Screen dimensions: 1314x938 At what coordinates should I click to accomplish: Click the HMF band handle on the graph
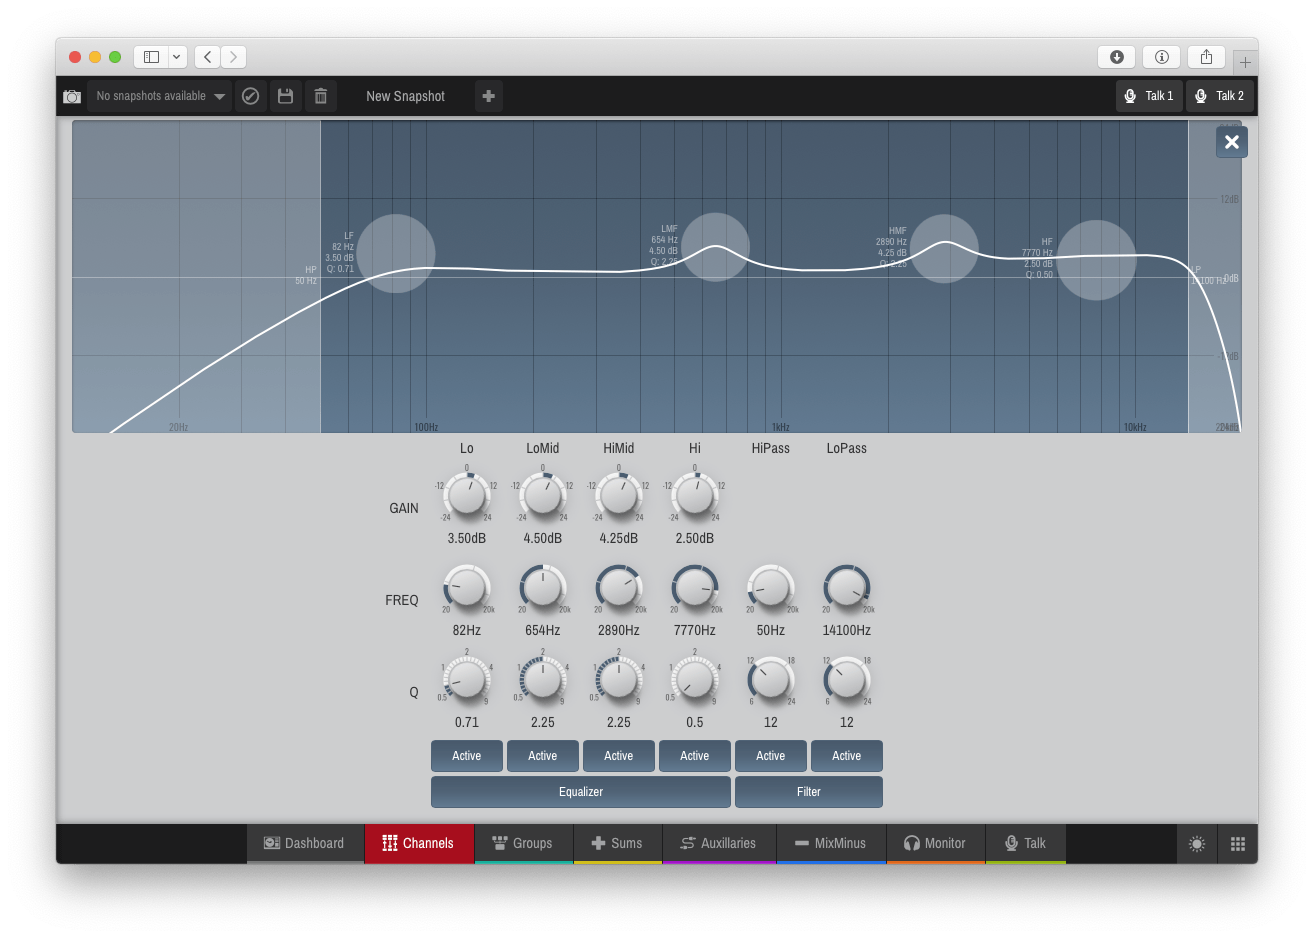[944, 249]
